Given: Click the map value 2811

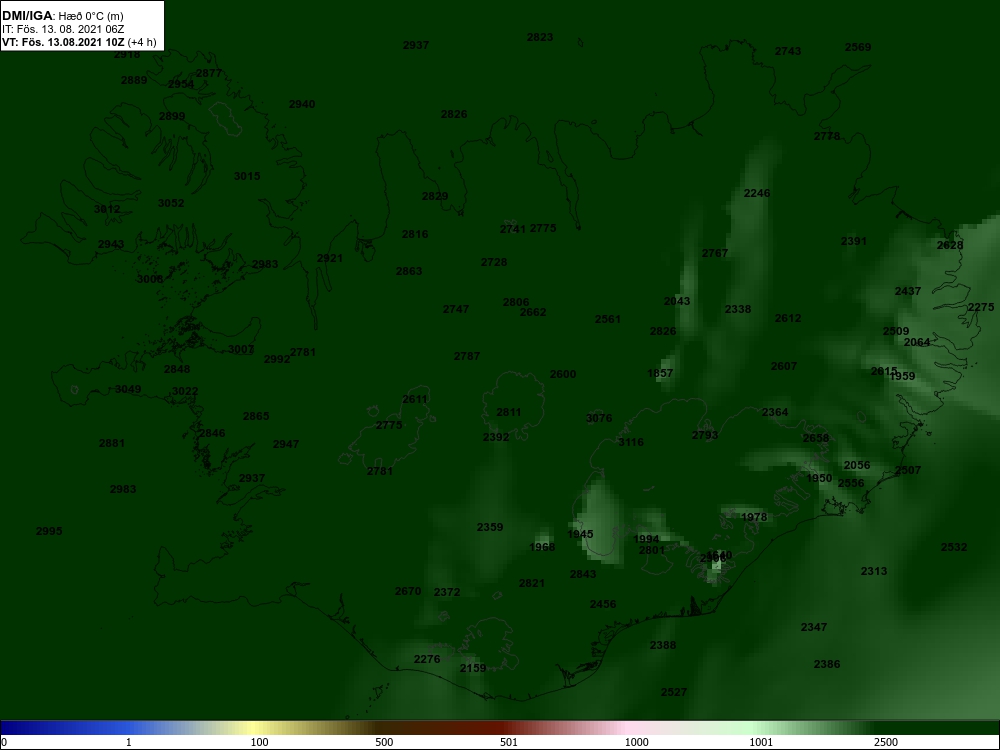Looking at the screenshot, I should tap(509, 412).
